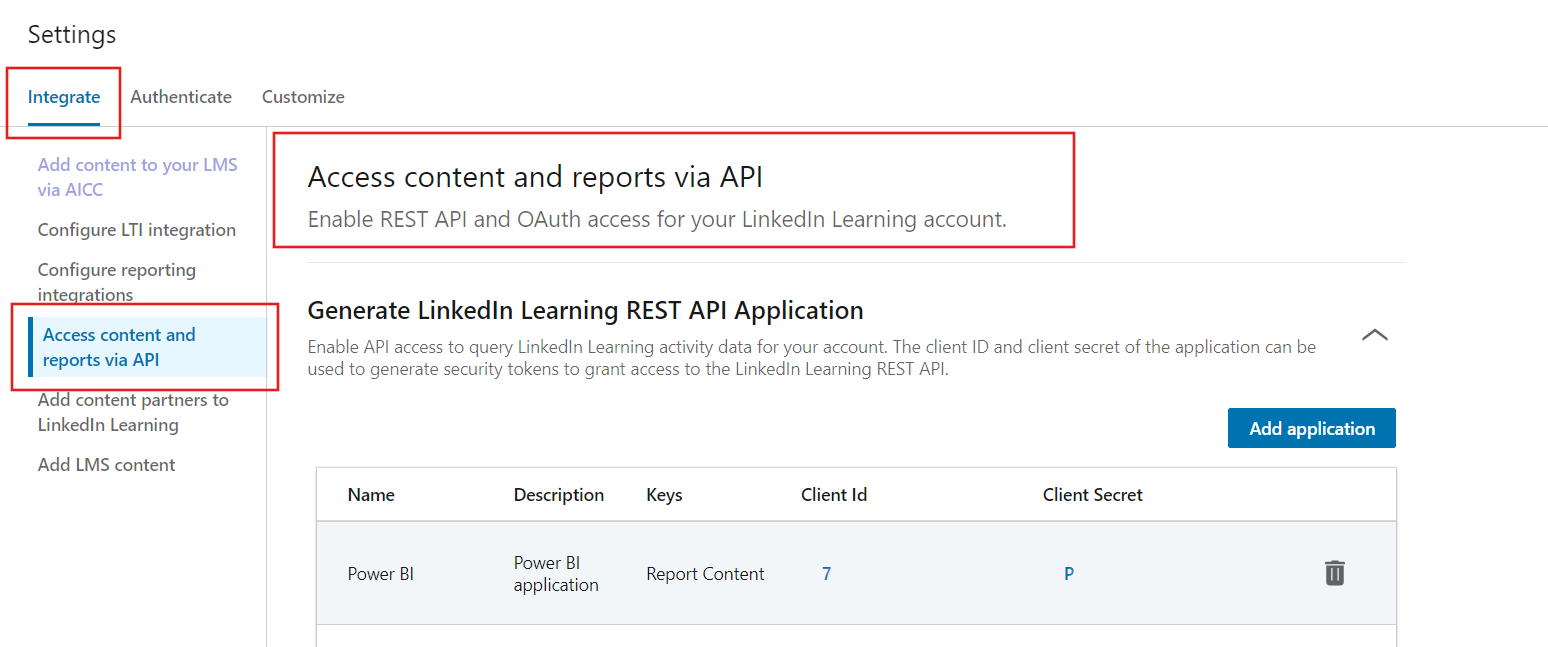Click the Add application button
The image size is (1548, 647).
click(1311, 427)
